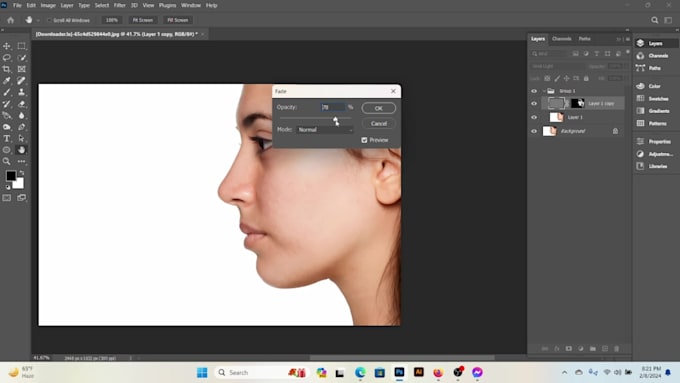Select the Path Selection tool

(21, 138)
